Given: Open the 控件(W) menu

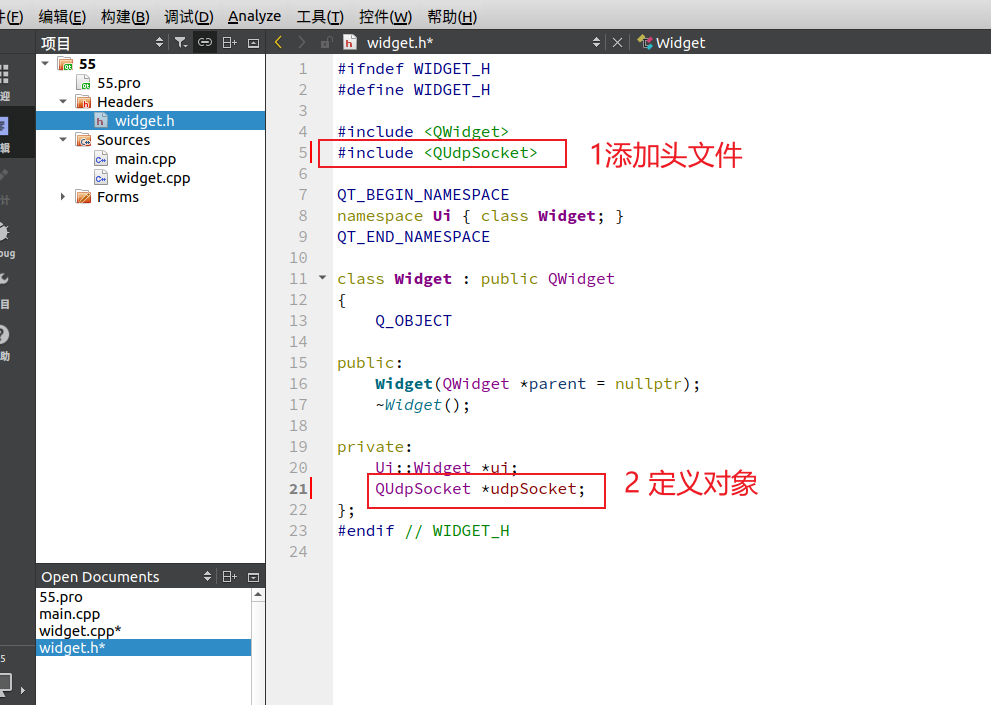Looking at the screenshot, I should click(385, 16).
